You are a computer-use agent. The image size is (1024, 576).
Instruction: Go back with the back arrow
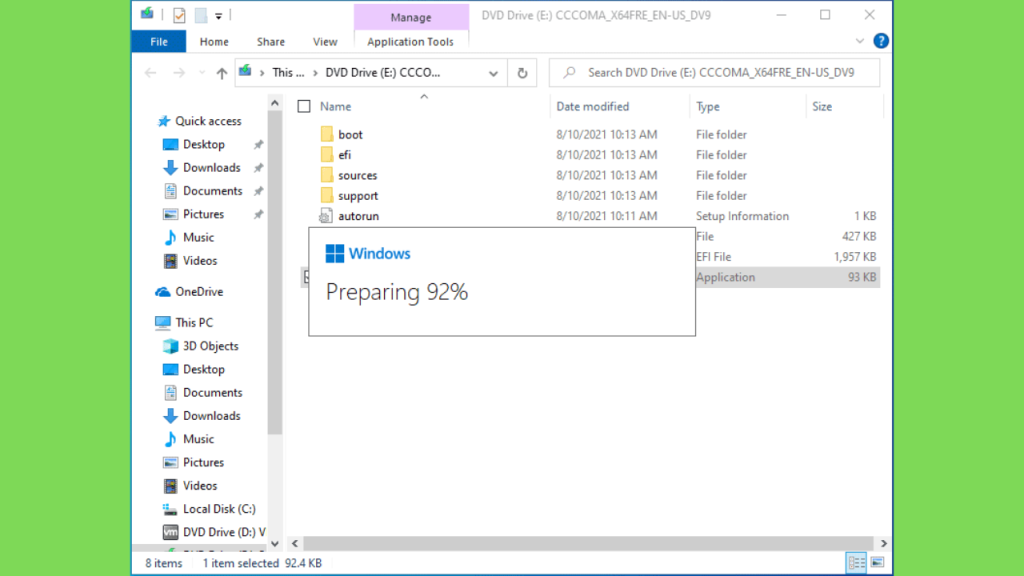click(151, 72)
